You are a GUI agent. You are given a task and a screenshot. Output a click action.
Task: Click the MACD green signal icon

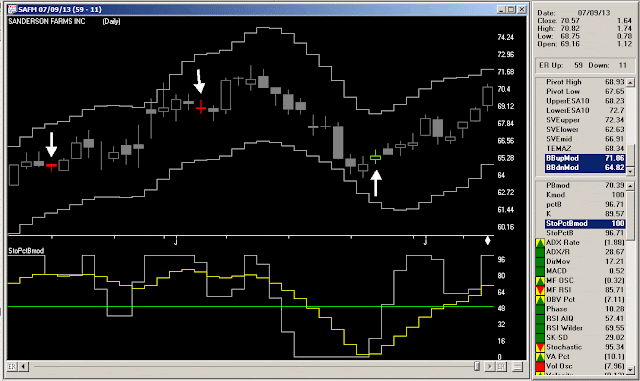click(540, 271)
